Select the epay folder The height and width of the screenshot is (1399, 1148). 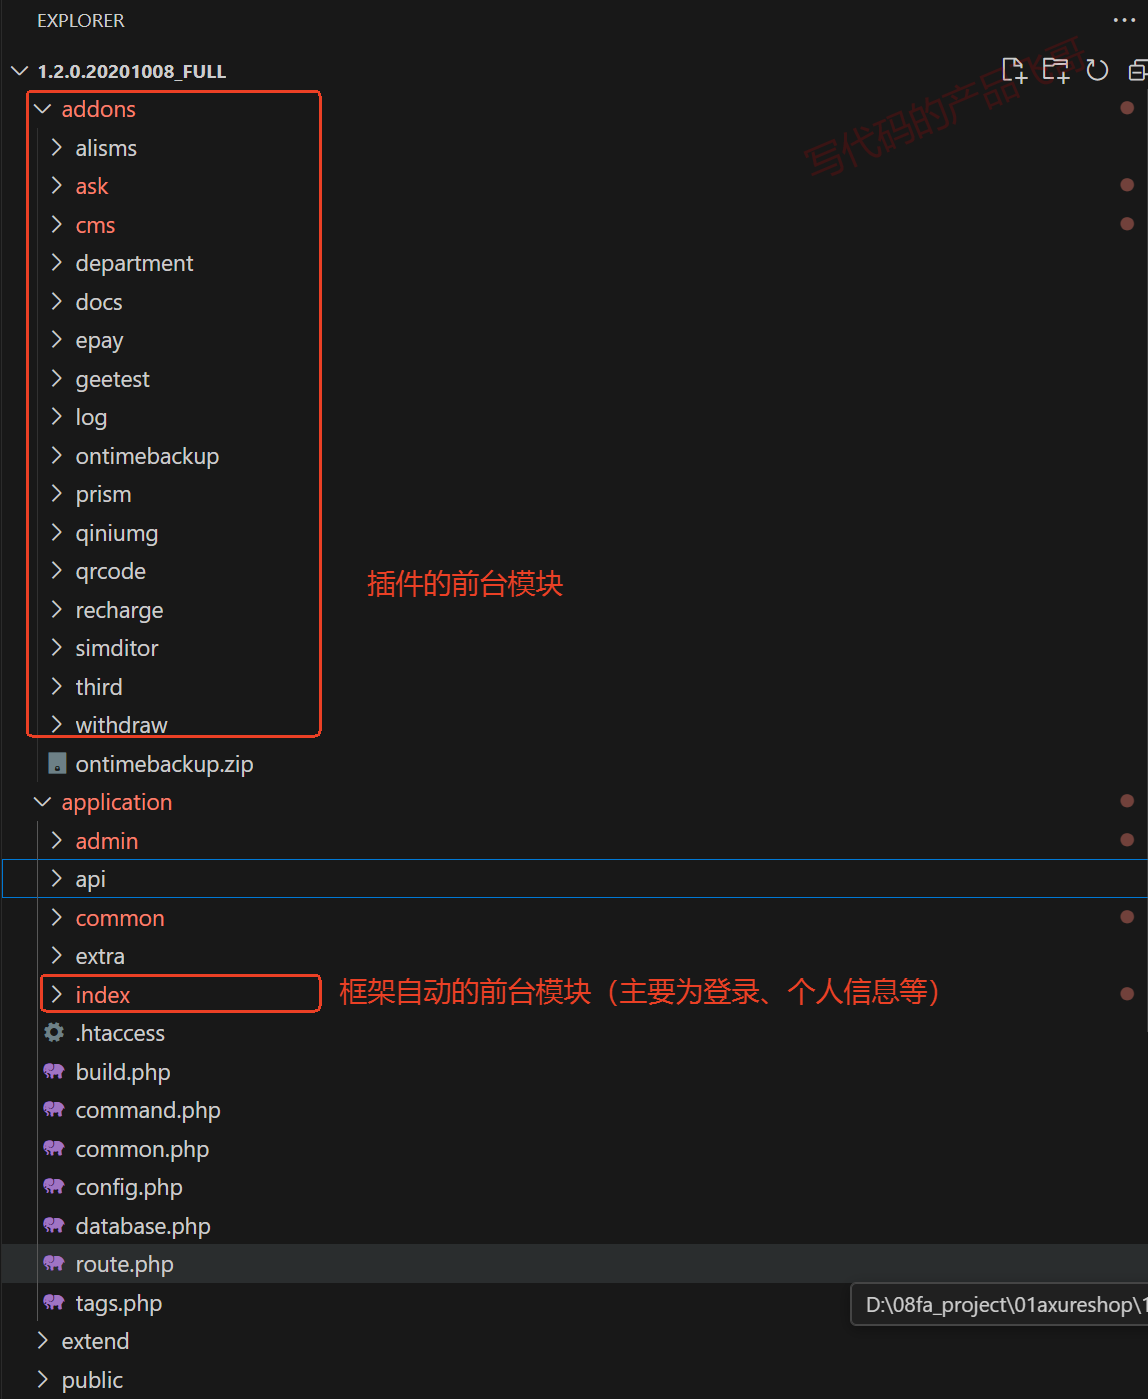[99, 340]
